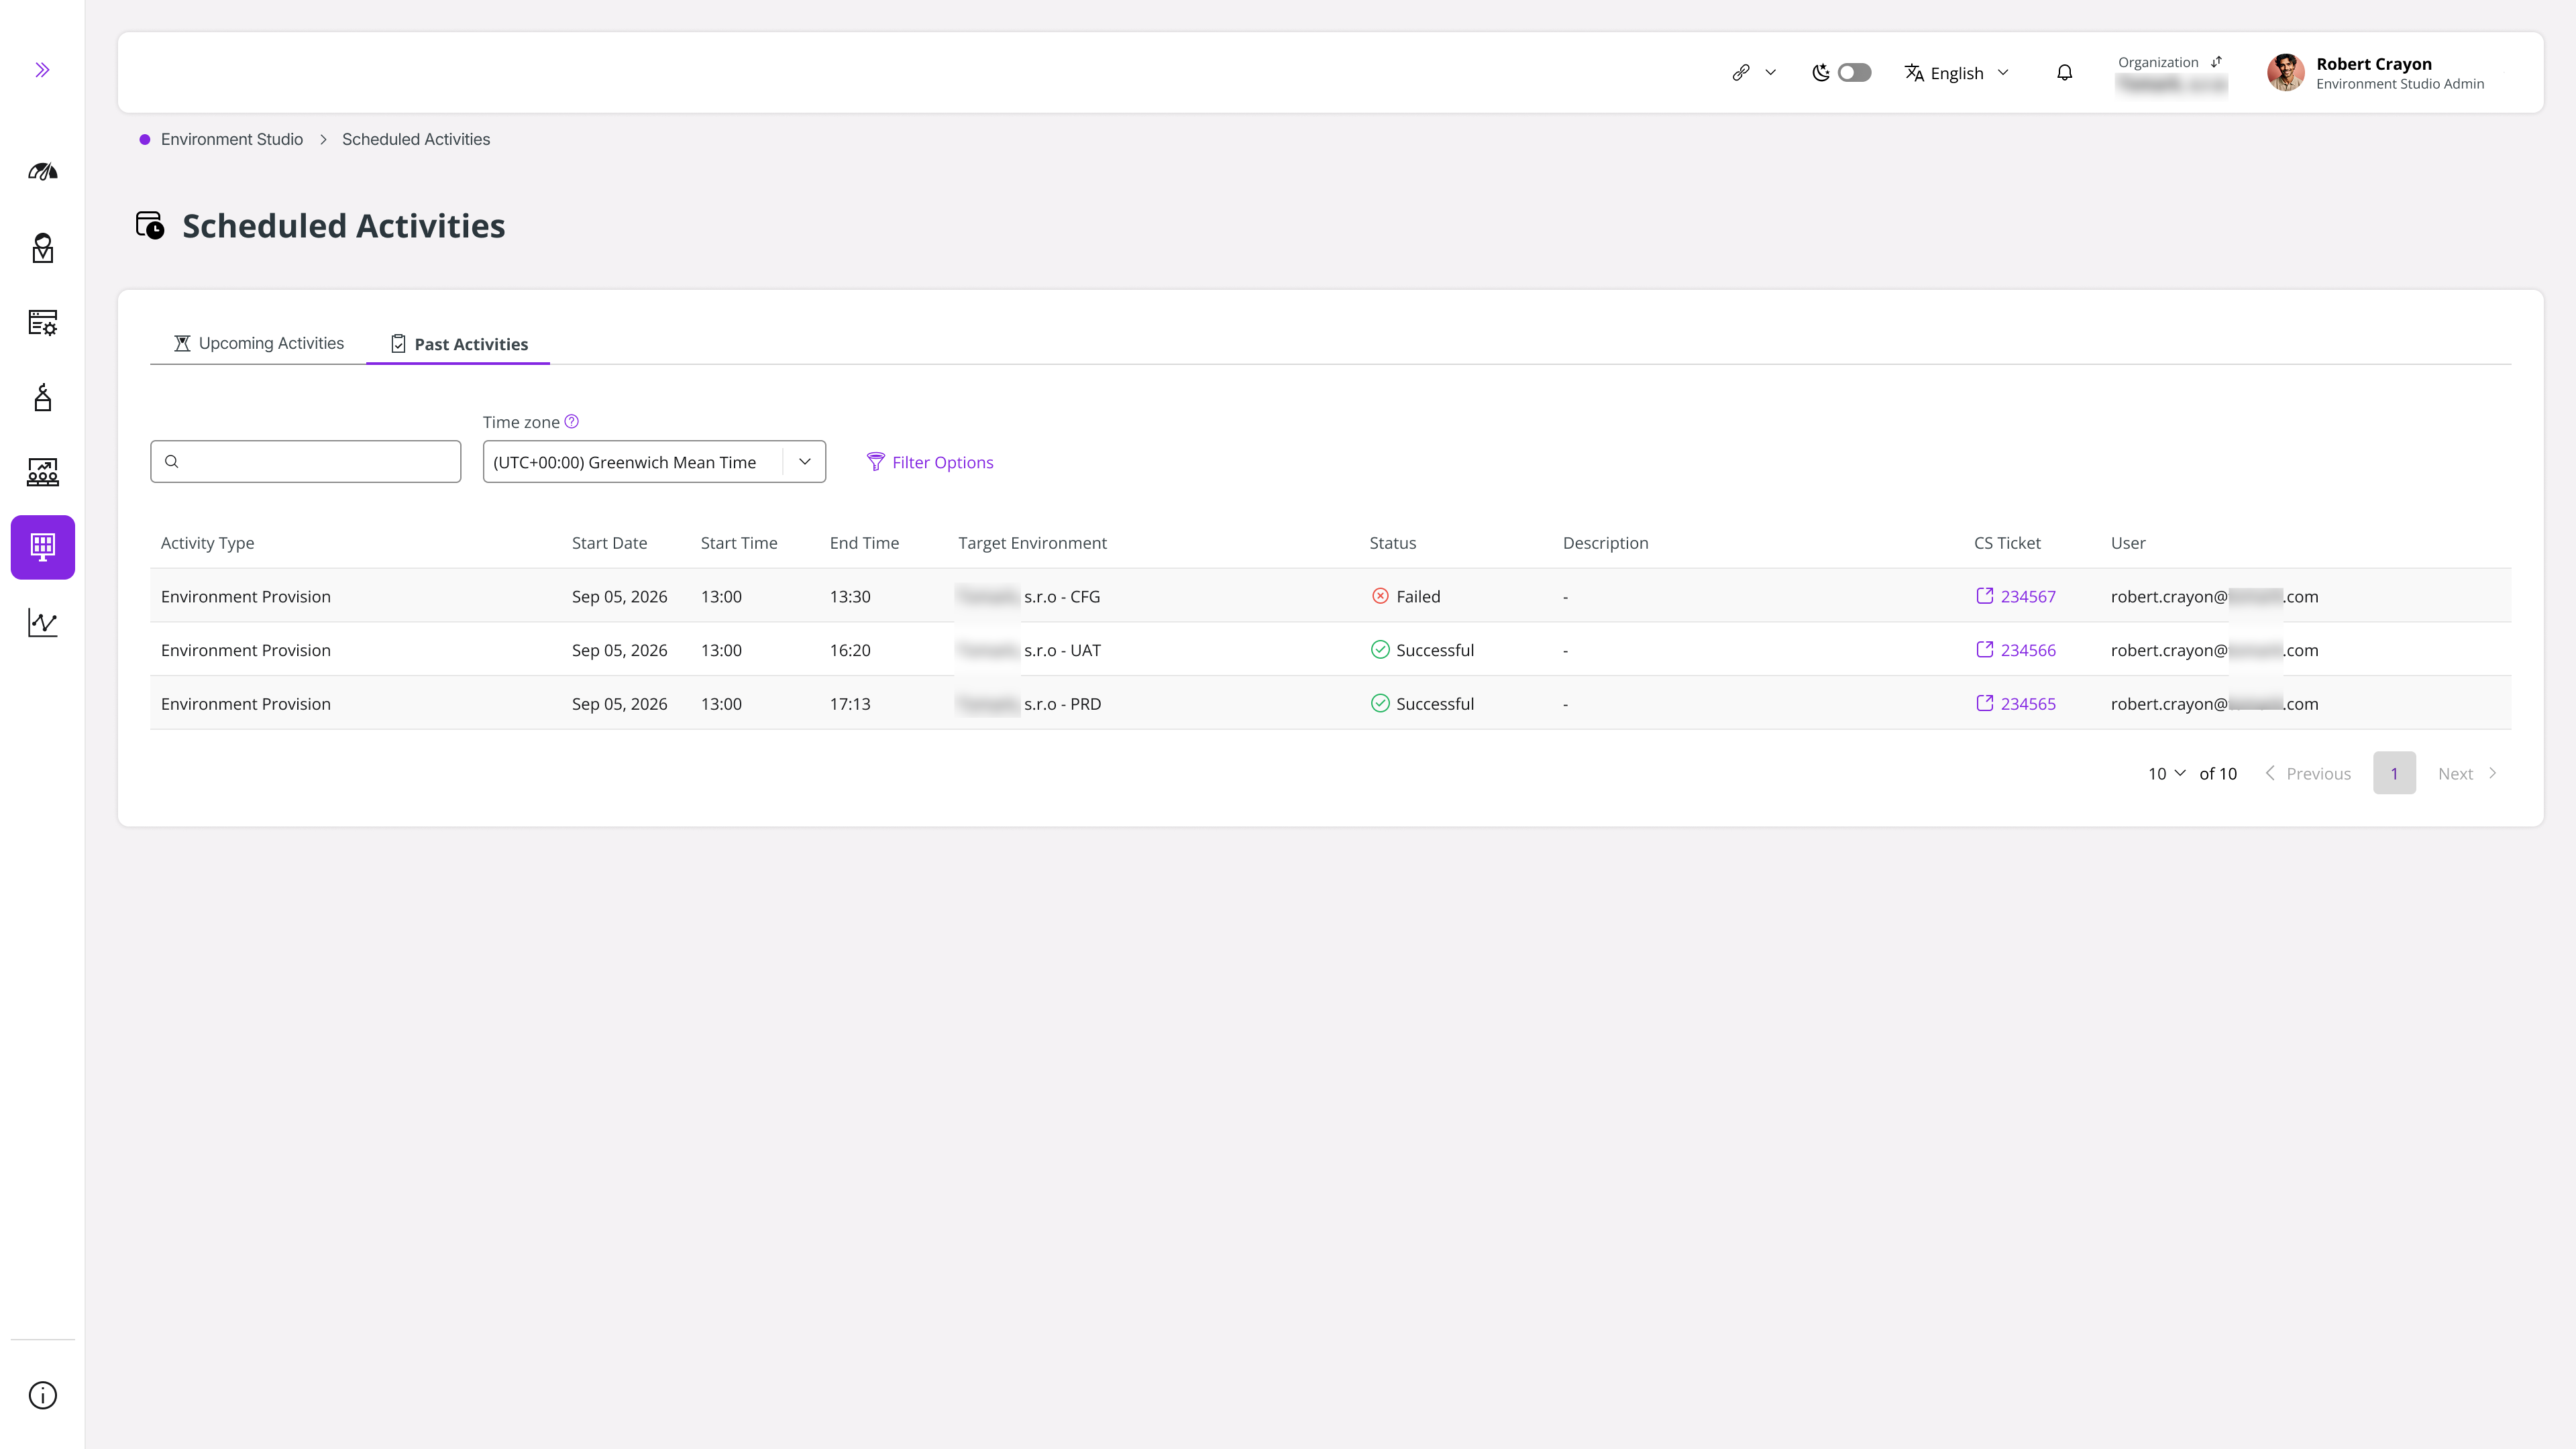Open the badge sidebar icon
Image resolution: width=2576 pixels, height=1449 pixels.
42,248
